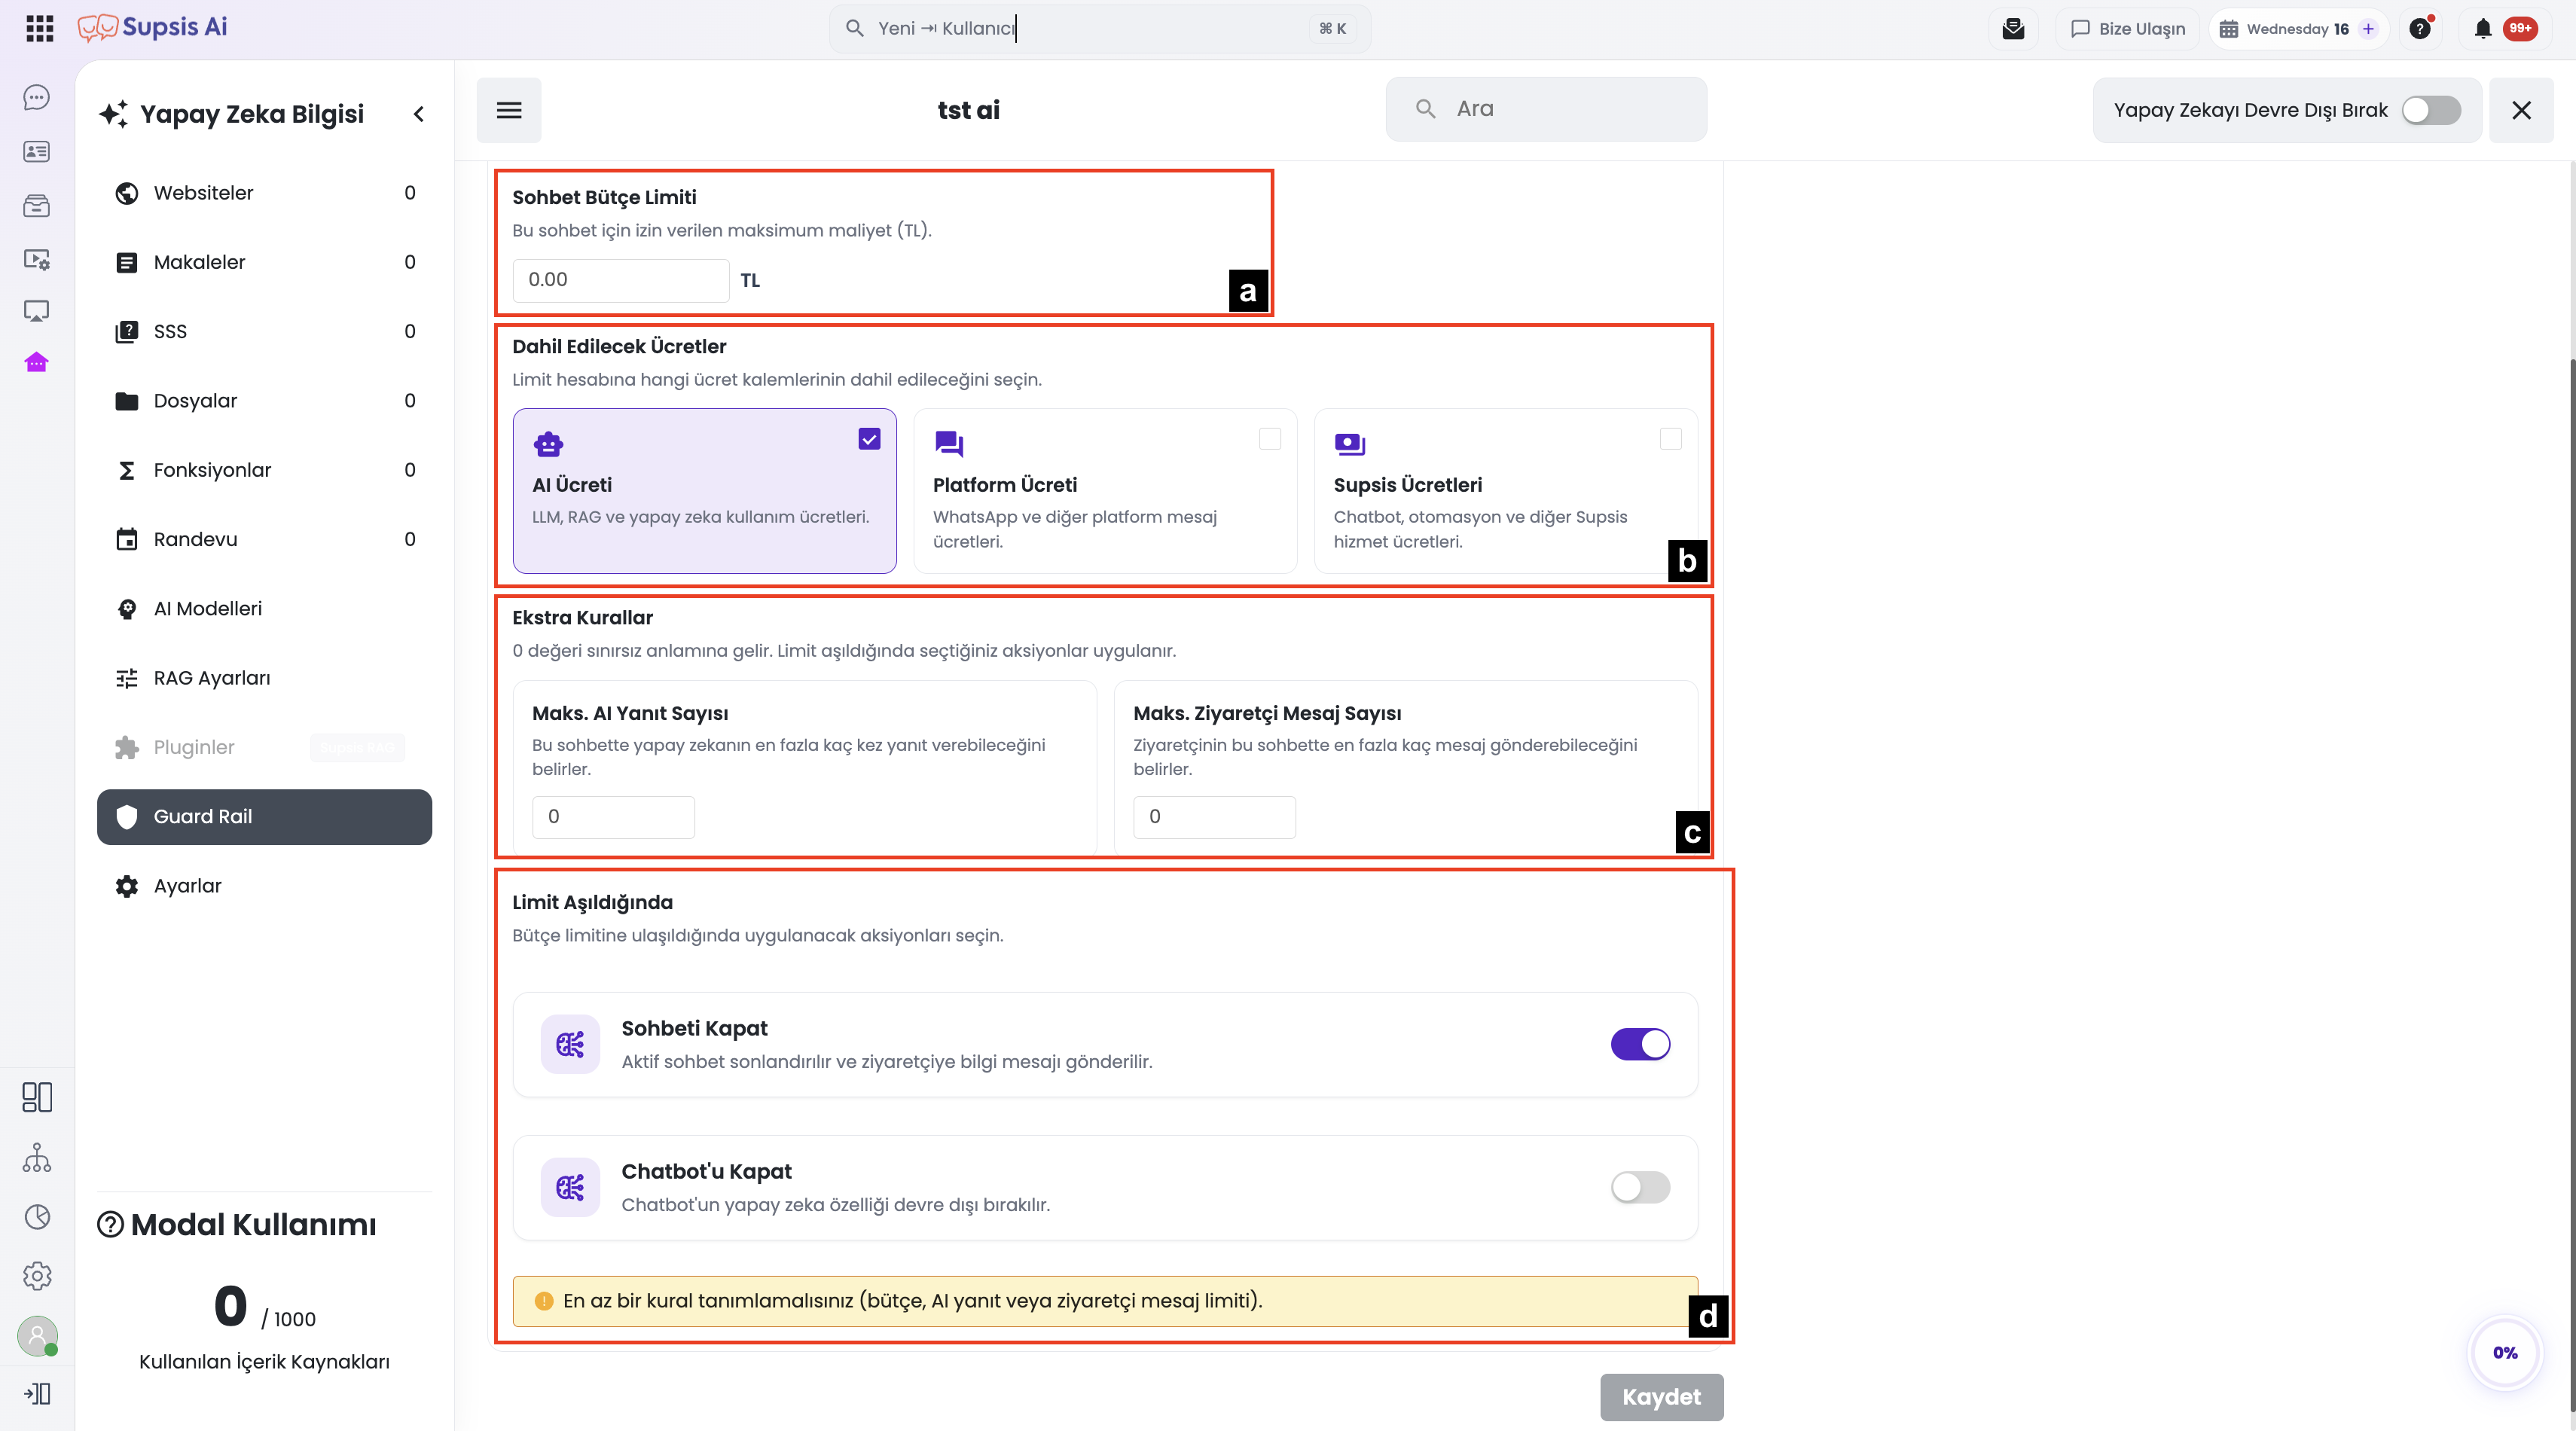Open Makaleler in the sidebar menu

(x=265, y=262)
